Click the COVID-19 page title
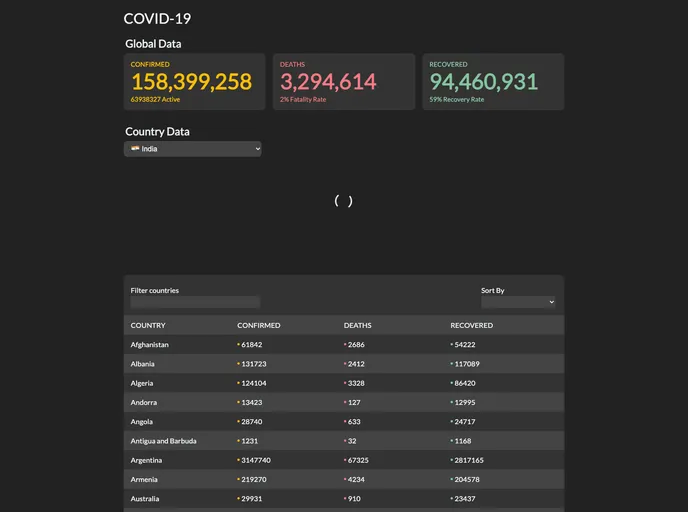 [x=157, y=18]
